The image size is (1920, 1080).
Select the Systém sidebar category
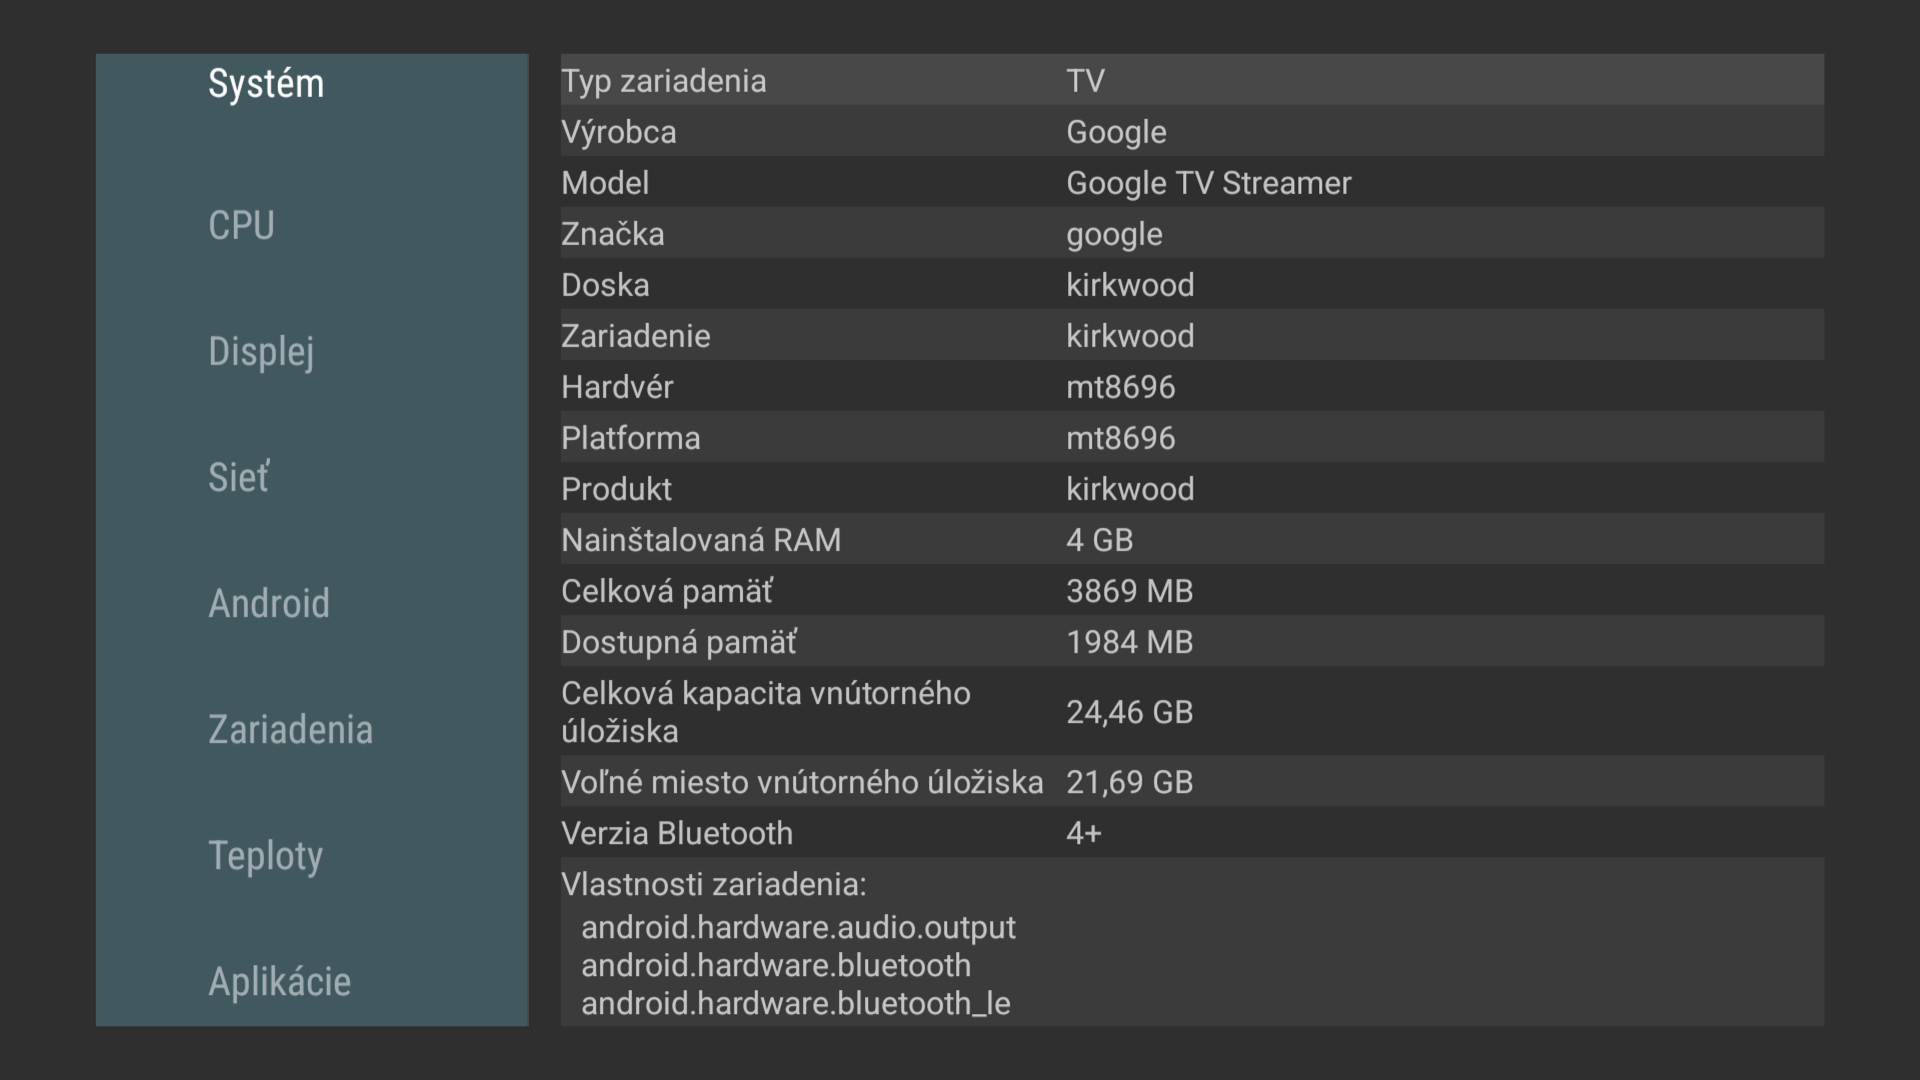click(x=266, y=84)
